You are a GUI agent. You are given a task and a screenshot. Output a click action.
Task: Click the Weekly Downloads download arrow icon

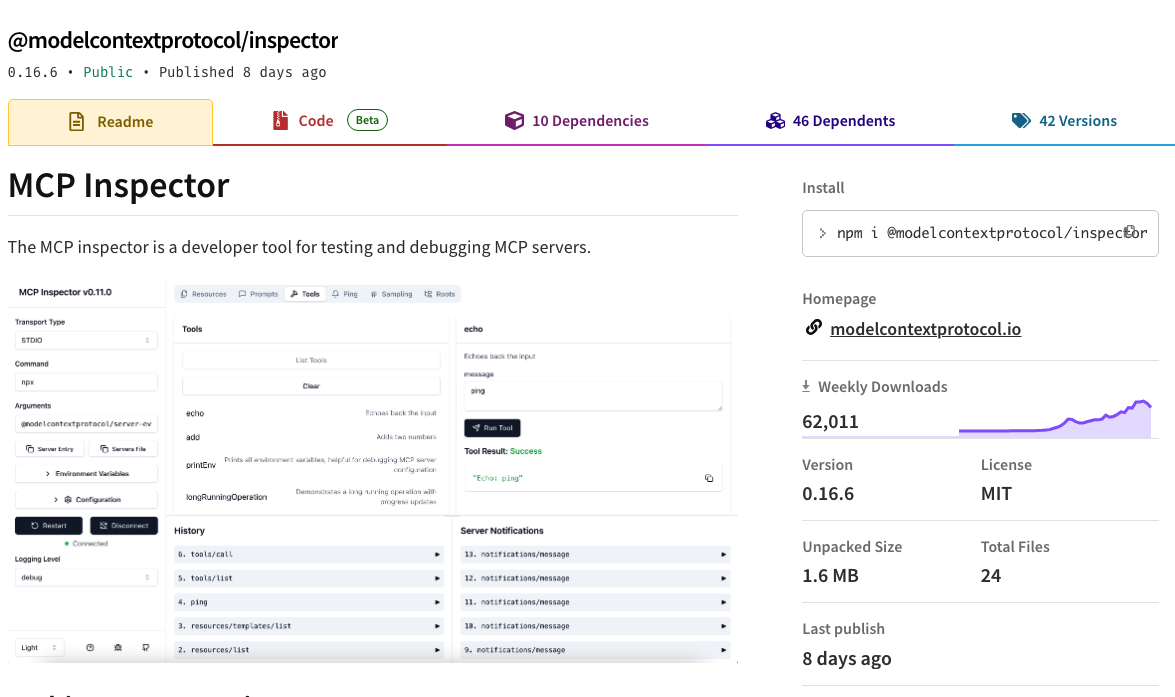[x=806, y=386]
